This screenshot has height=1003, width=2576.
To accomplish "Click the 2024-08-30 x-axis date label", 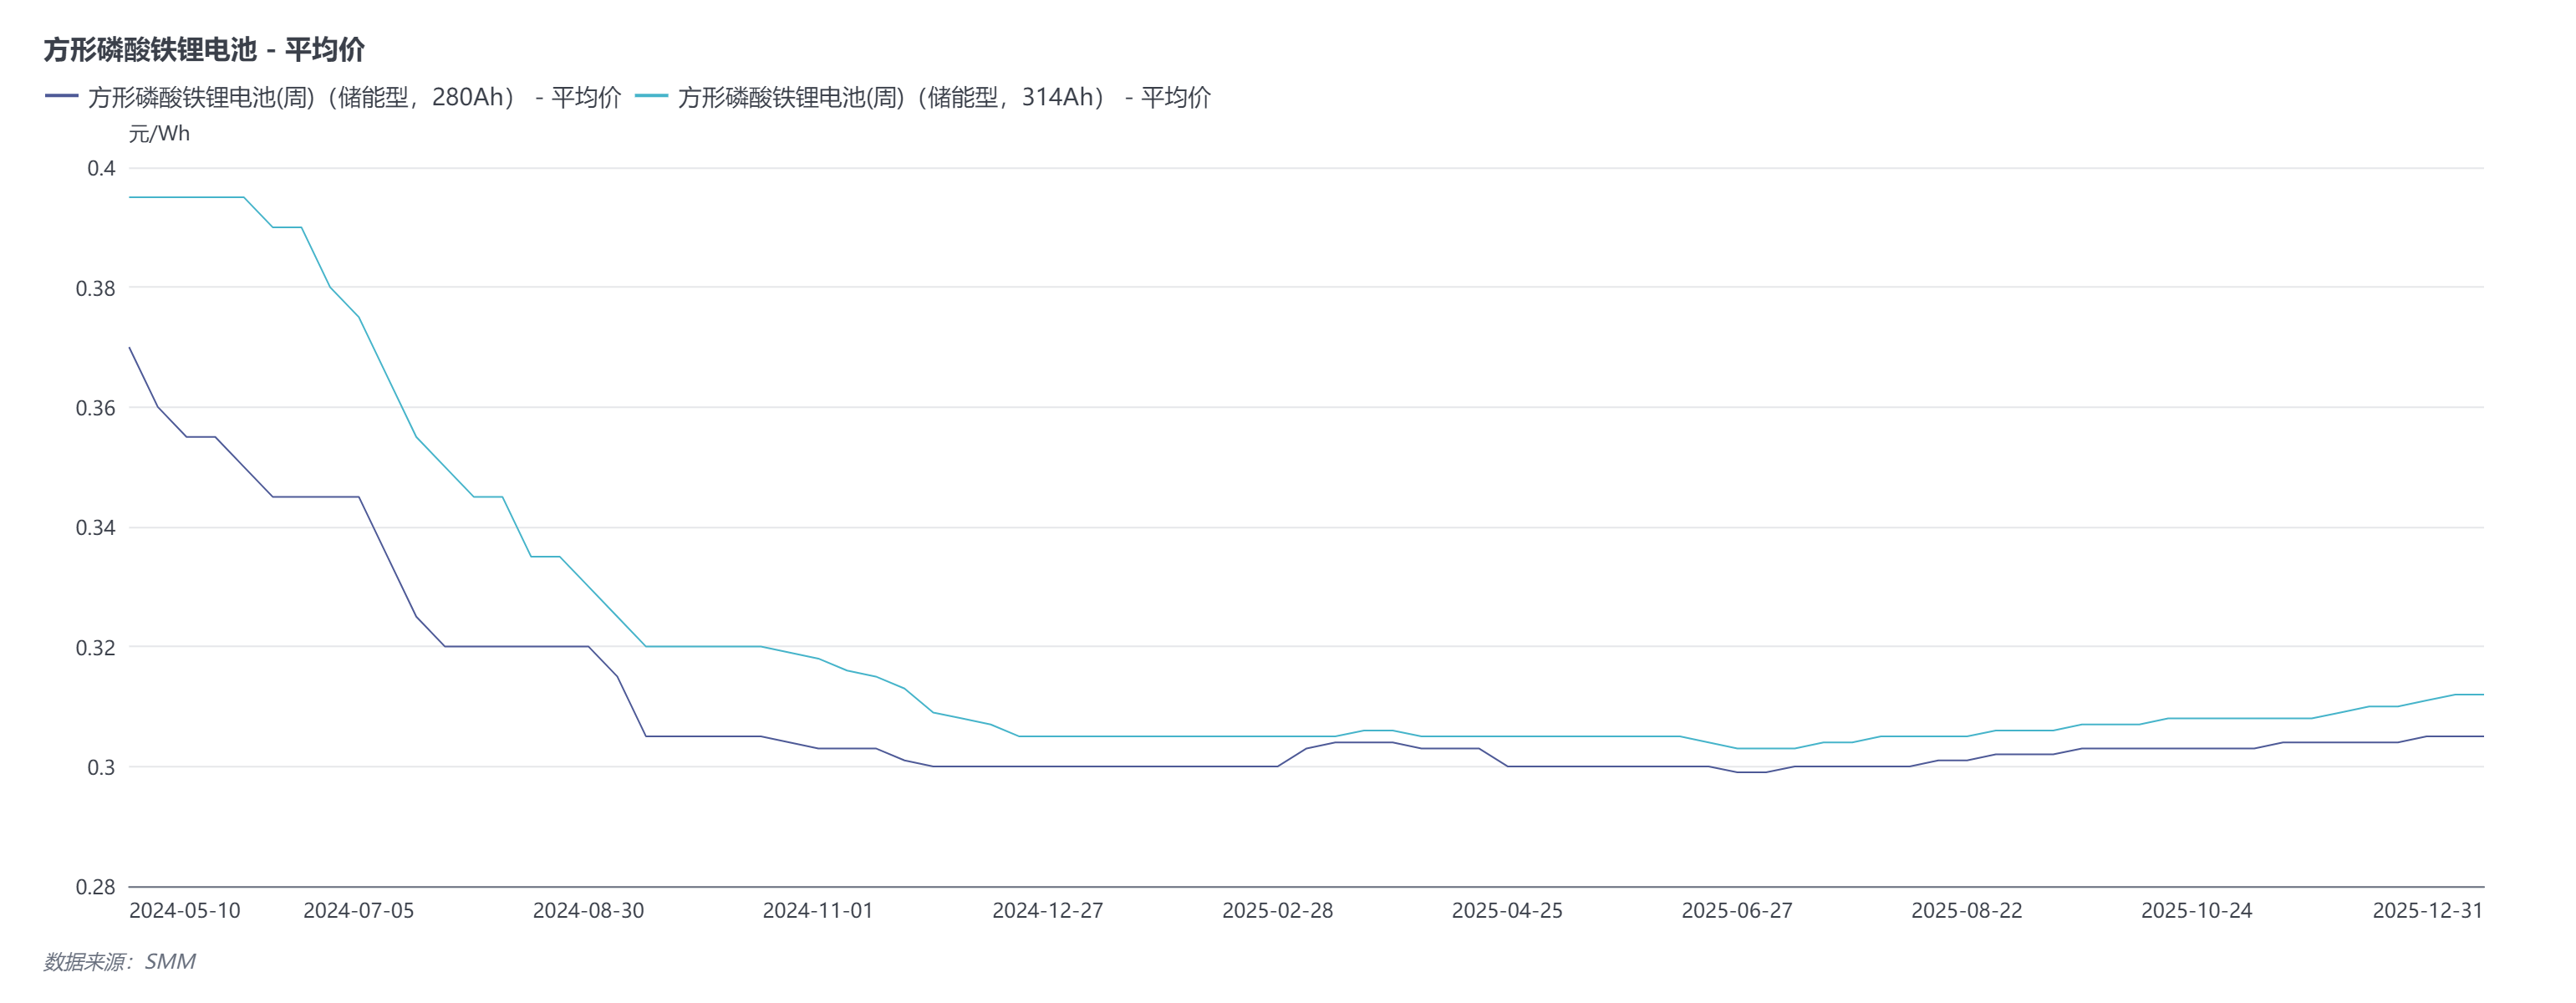I will click(588, 911).
